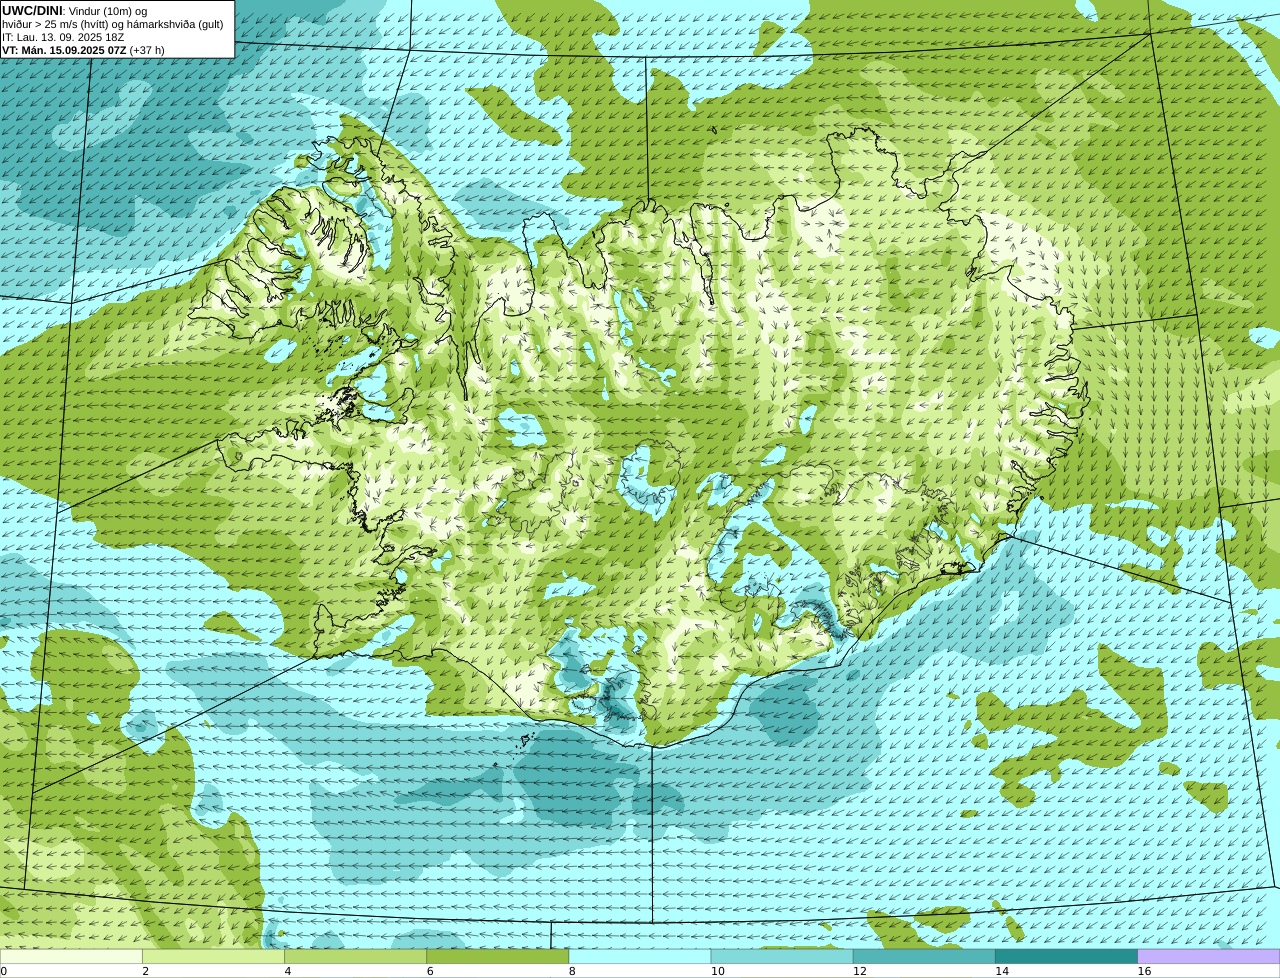
Task: Click the '14' tick label on the scale
Action: tap(1002, 971)
